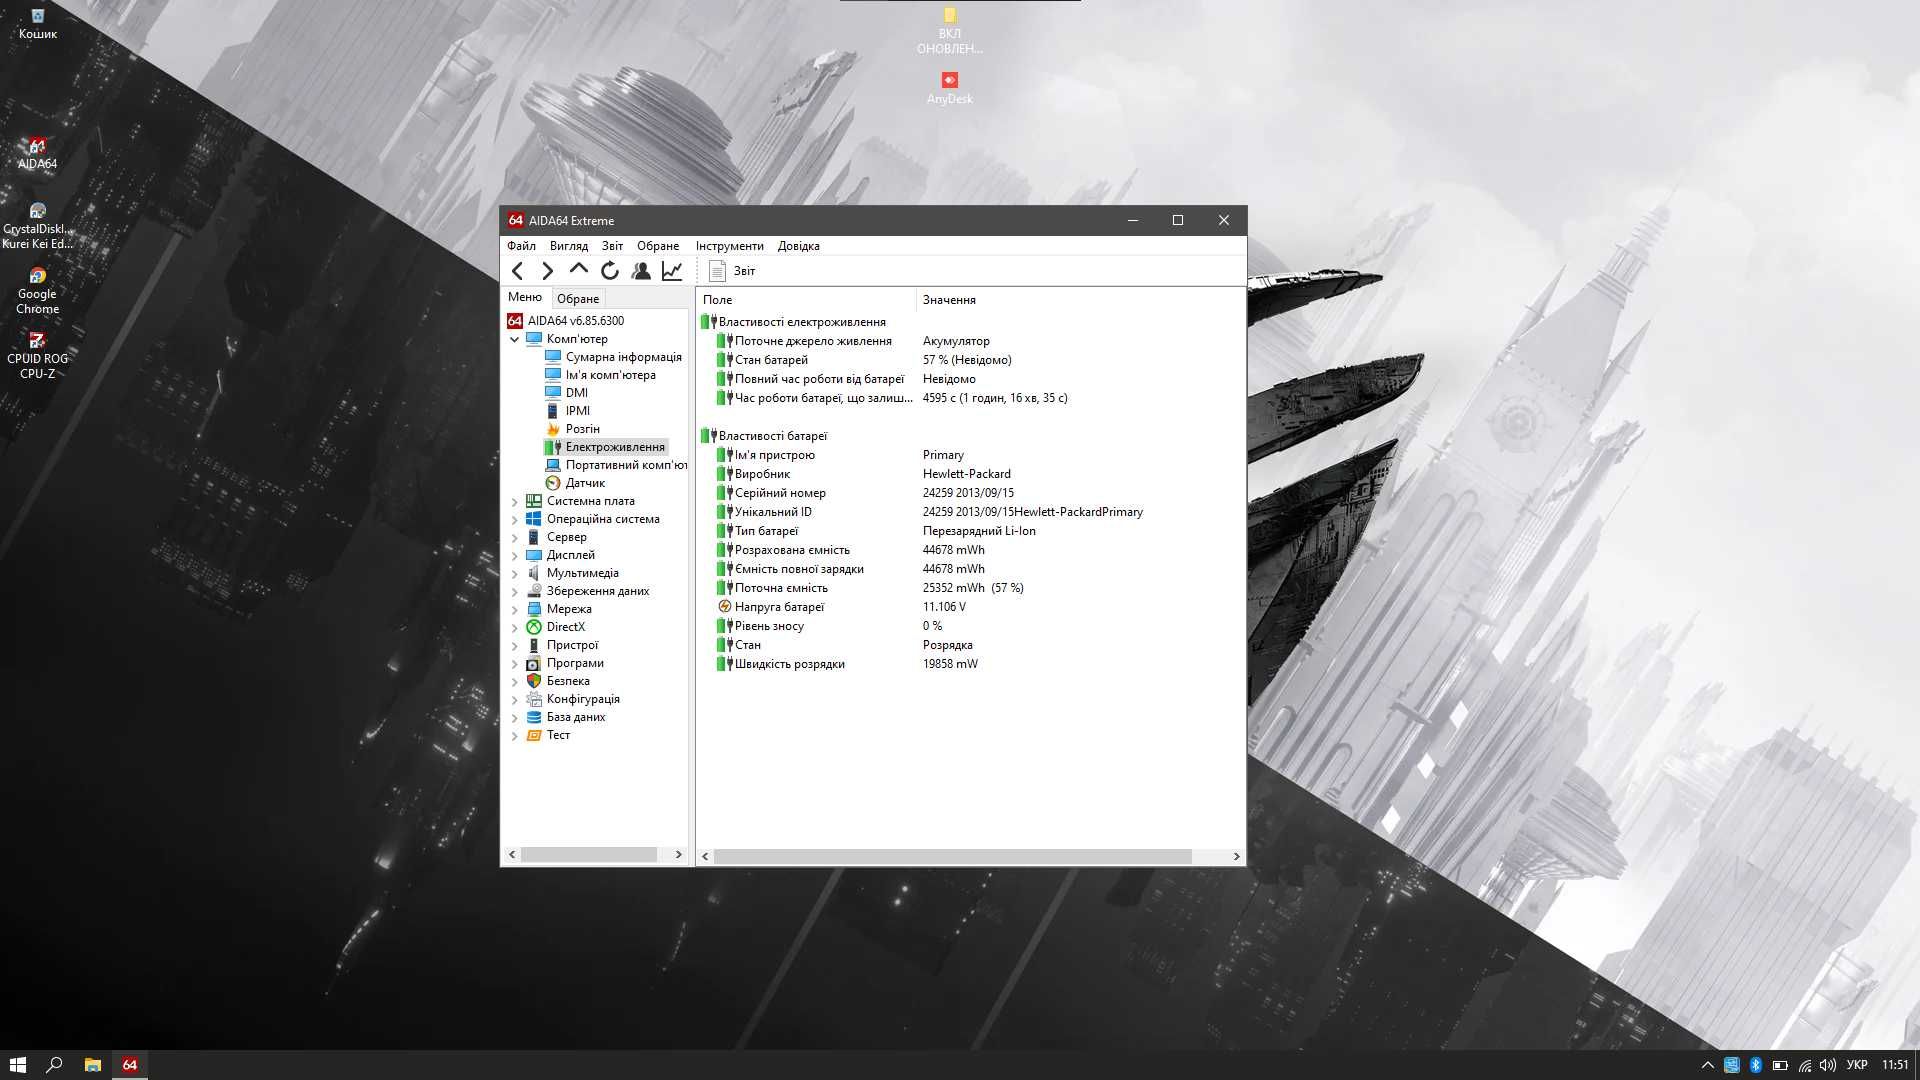Click the Пристрої device icon
1920x1080 pixels.
534,645
